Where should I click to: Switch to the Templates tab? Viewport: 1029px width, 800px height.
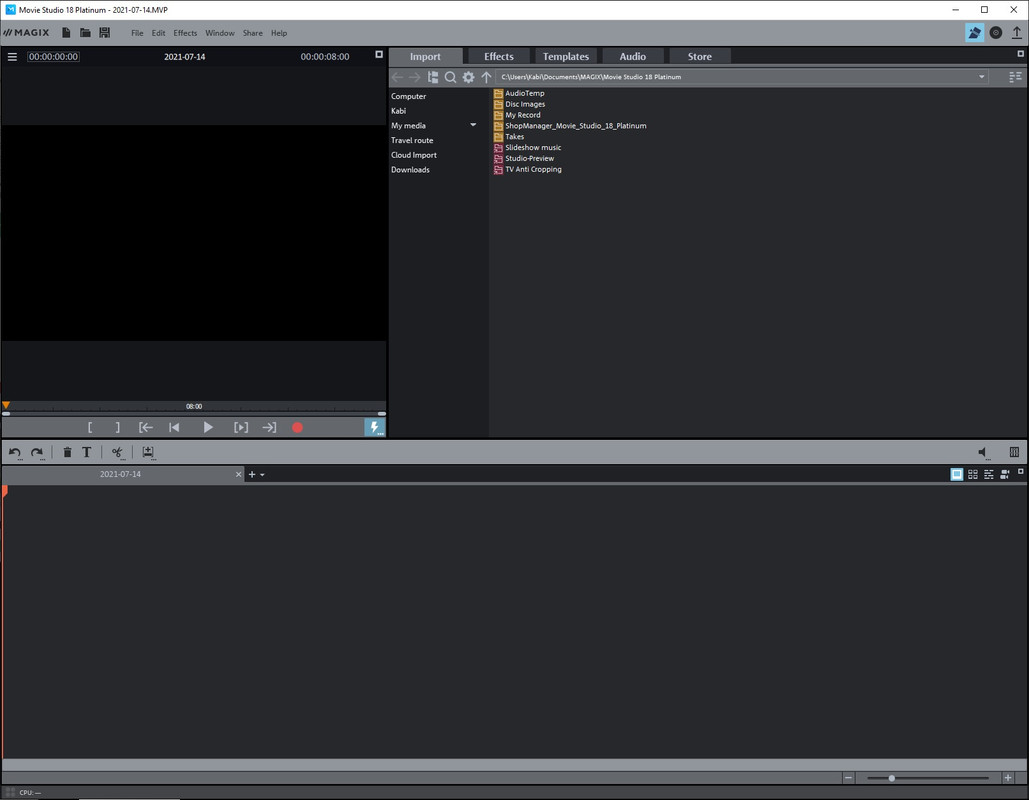[566, 56]
